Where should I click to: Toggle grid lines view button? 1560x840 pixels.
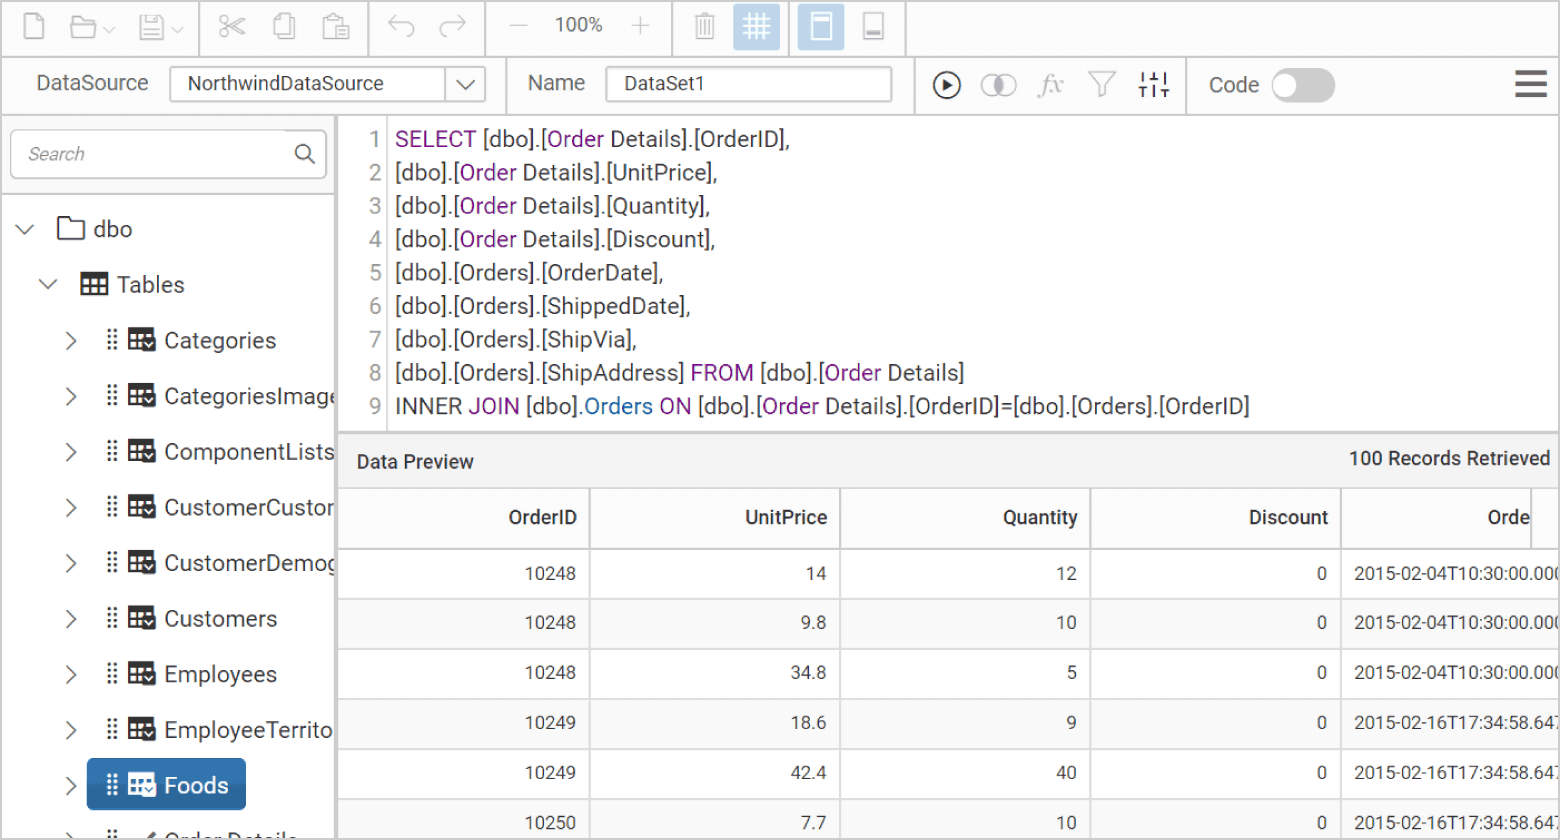756,27
